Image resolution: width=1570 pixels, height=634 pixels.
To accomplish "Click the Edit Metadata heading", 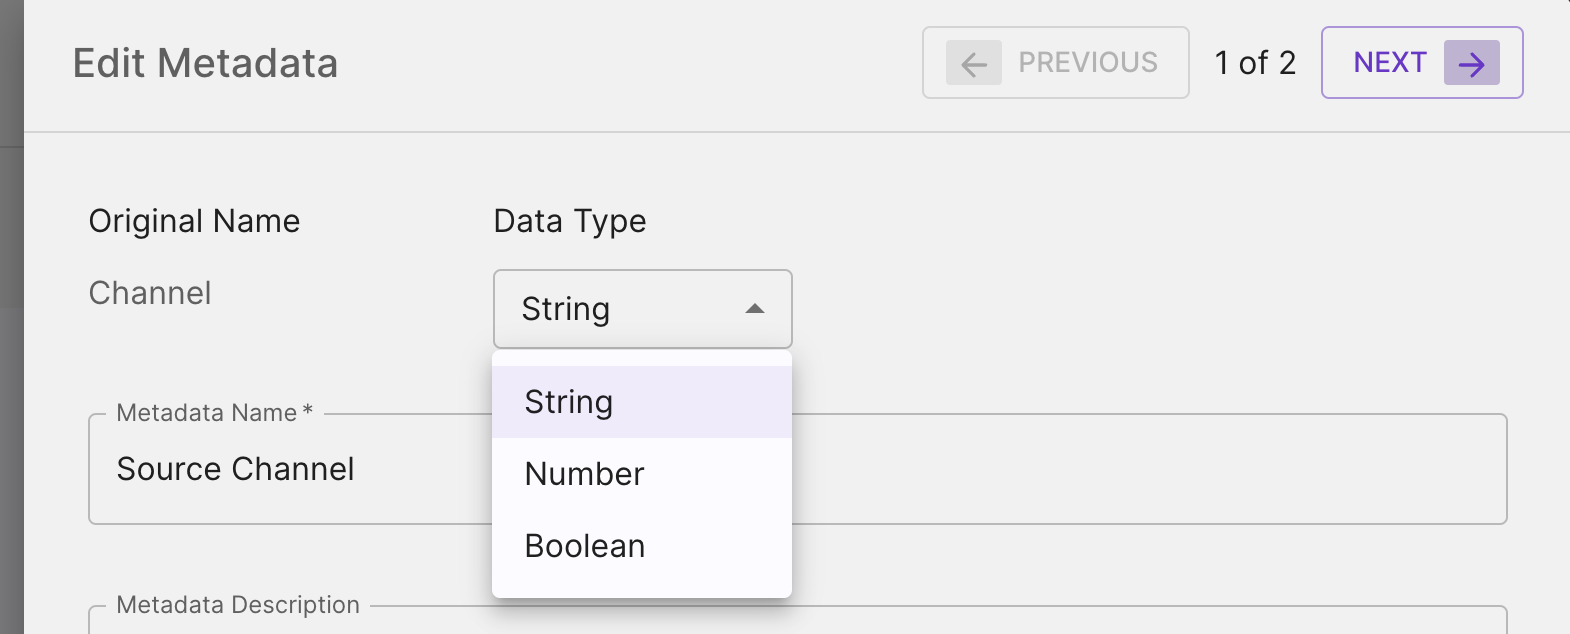I will (x=205, y=64).
